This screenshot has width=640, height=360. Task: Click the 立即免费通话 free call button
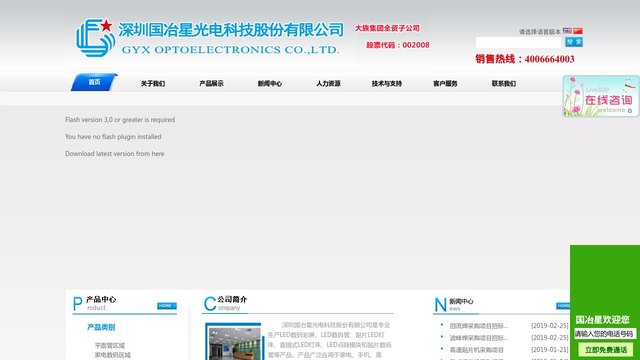click(x=606, y=350)
